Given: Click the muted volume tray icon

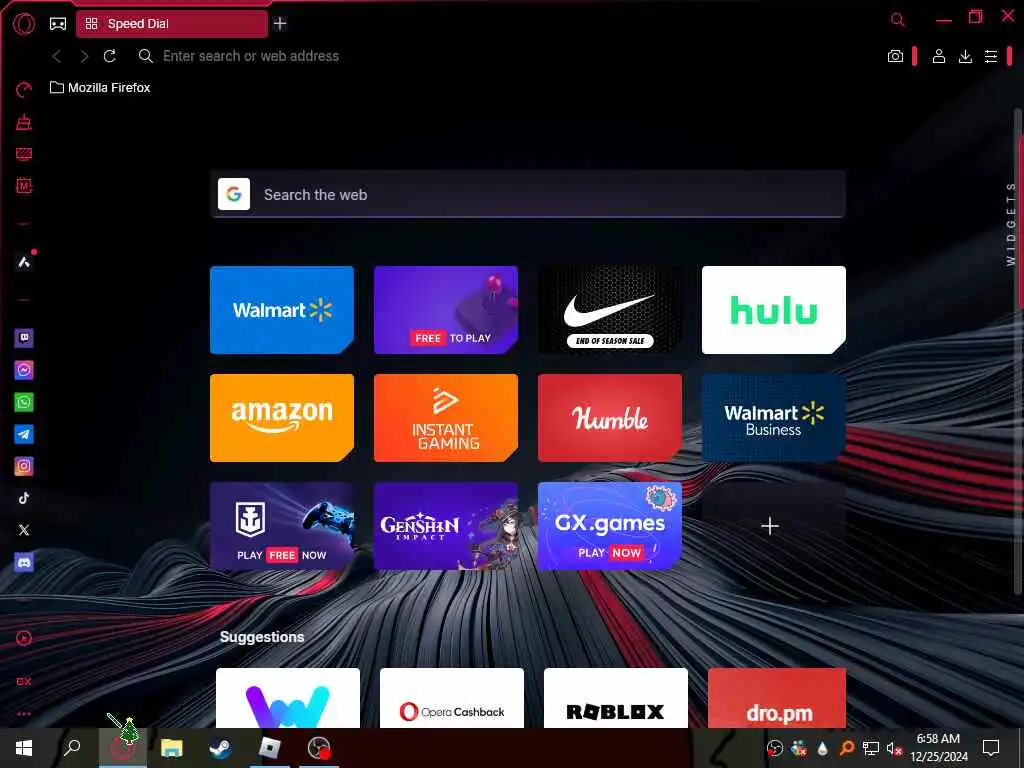Looking at the screenshot, I should pyautogui.click(x=894, y=748).
